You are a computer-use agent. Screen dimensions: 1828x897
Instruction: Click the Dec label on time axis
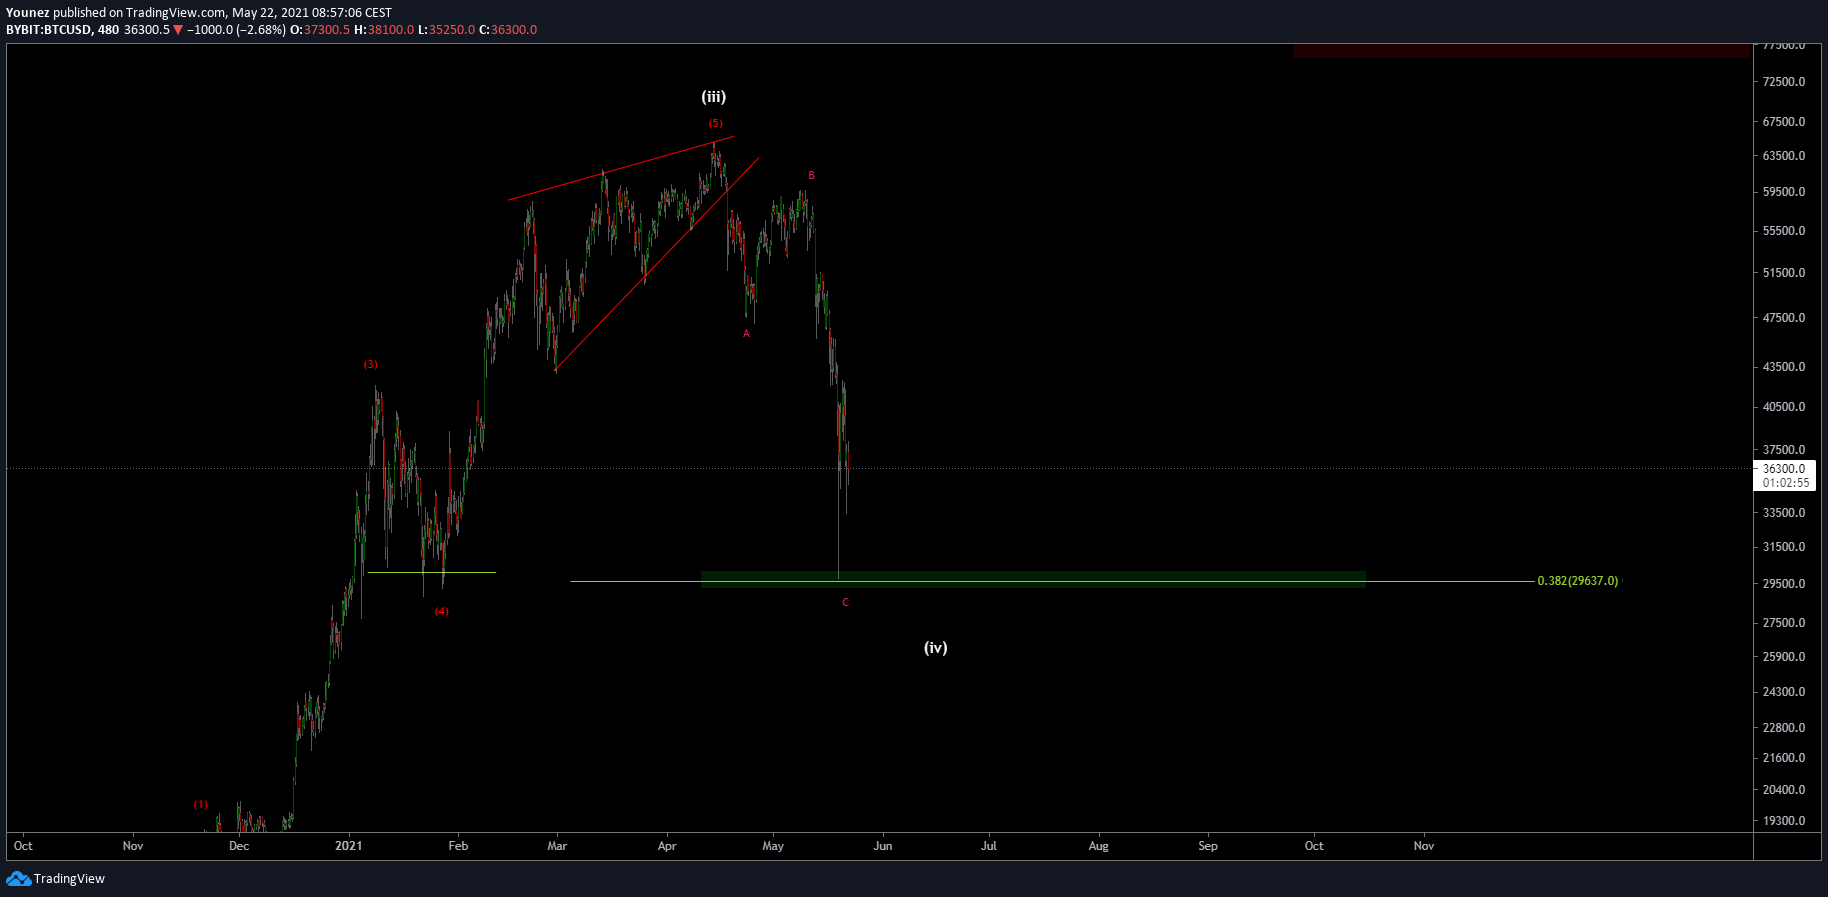click(x=239, y=846)
